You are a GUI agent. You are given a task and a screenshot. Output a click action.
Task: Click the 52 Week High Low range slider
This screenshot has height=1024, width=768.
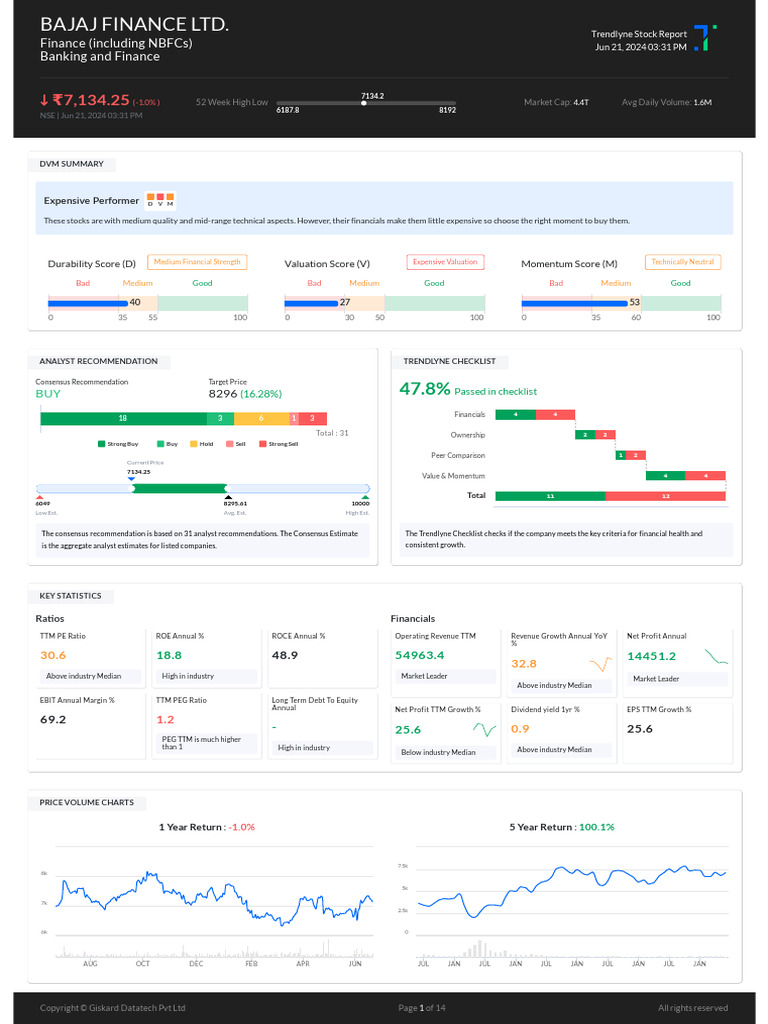tap(366, 103)
